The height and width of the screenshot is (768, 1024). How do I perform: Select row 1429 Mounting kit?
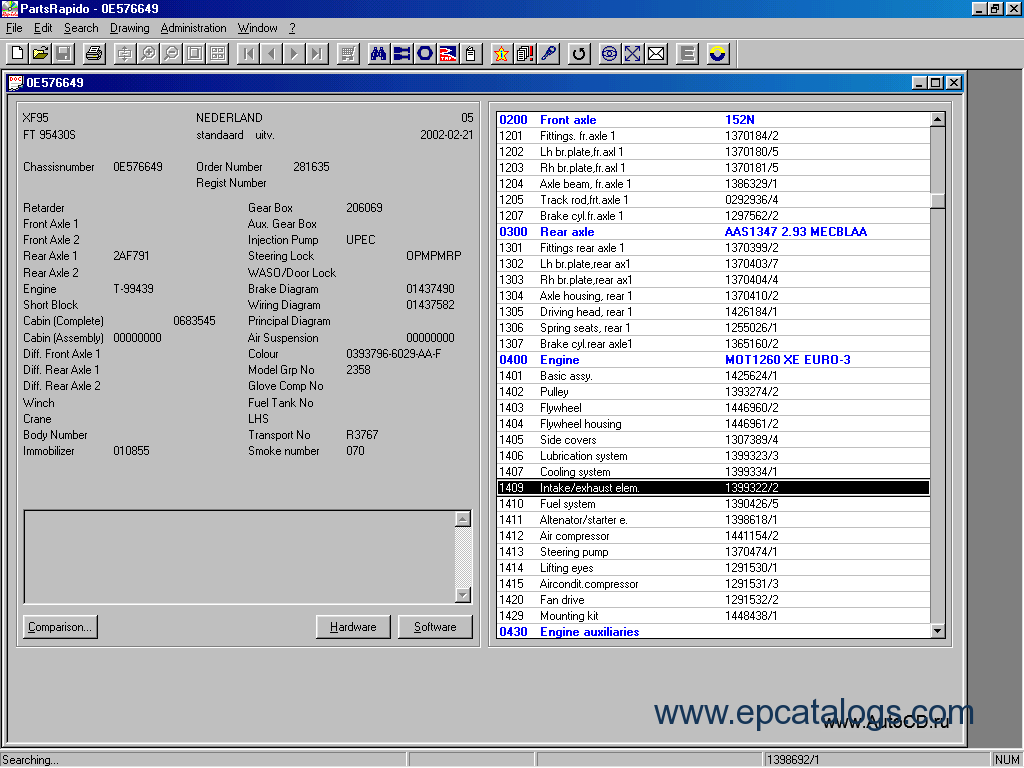tap(713, 616)
